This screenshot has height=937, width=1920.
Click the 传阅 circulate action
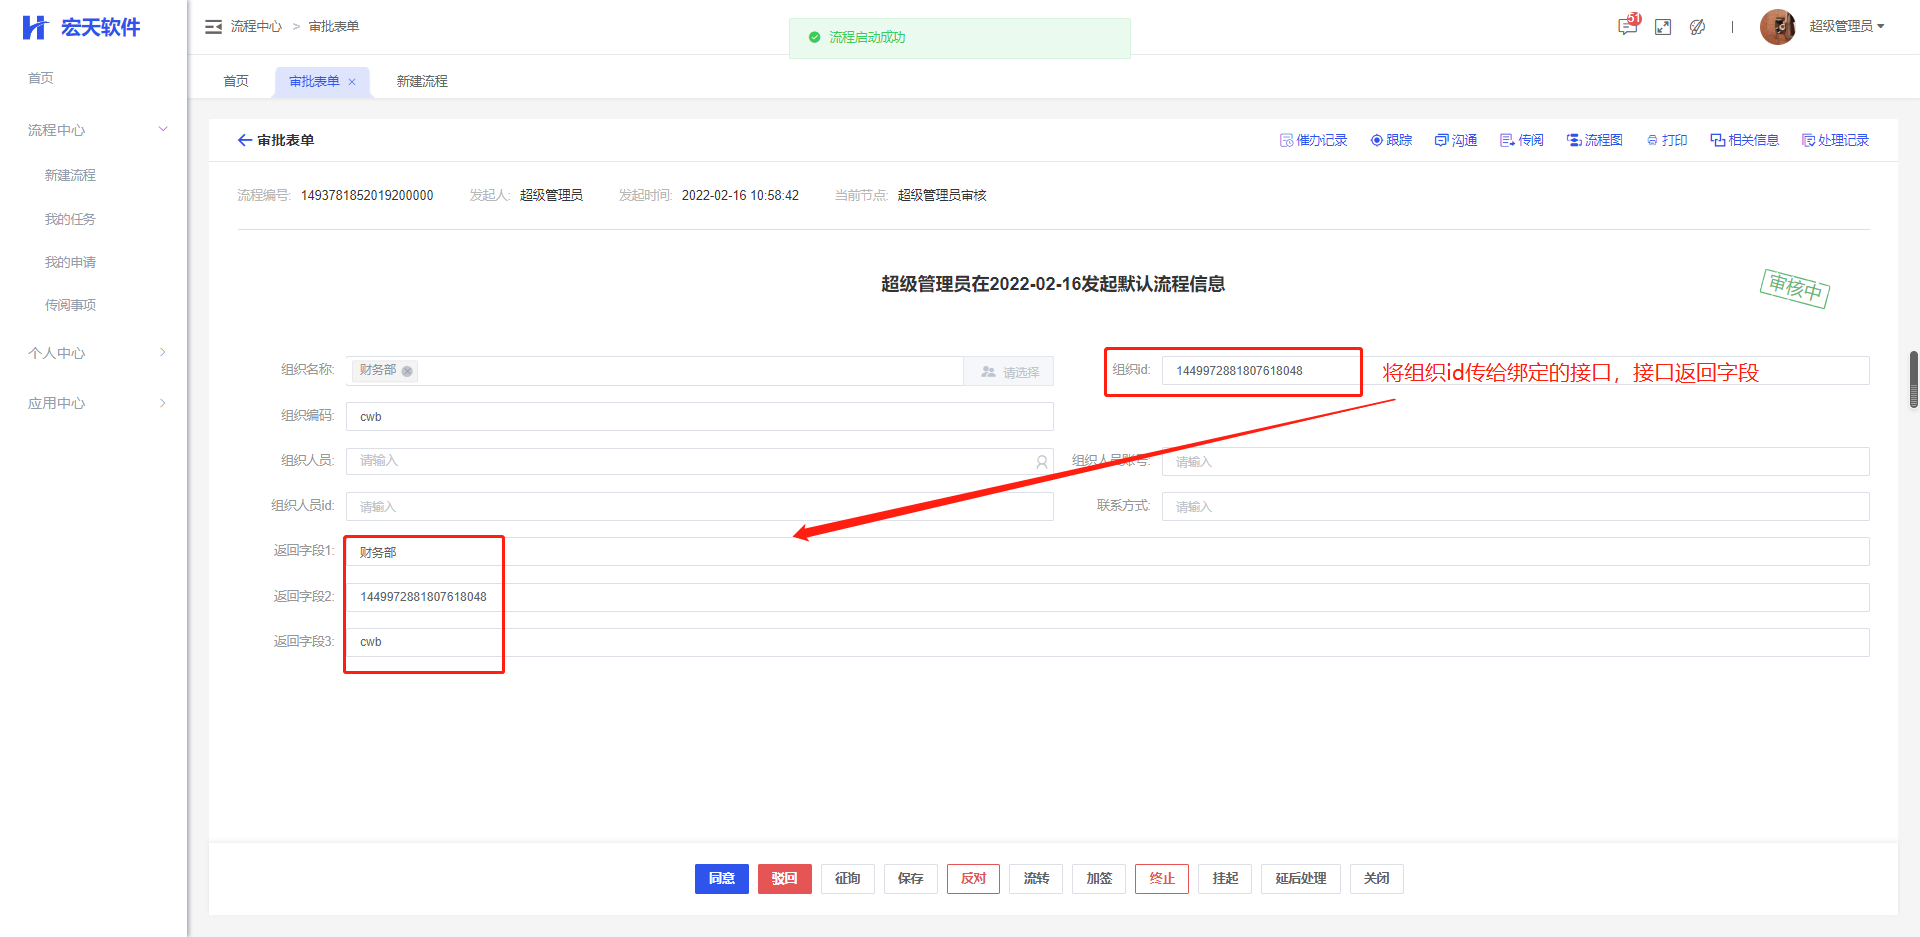[x=1522, y=141]
